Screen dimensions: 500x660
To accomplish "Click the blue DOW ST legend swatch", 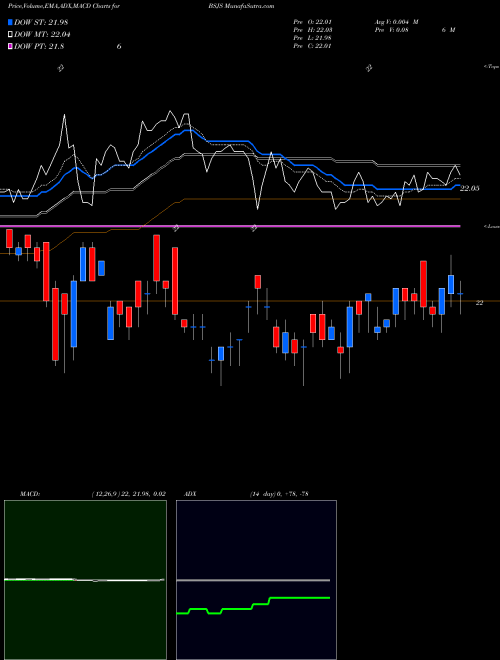I will (x=11, y=22).
